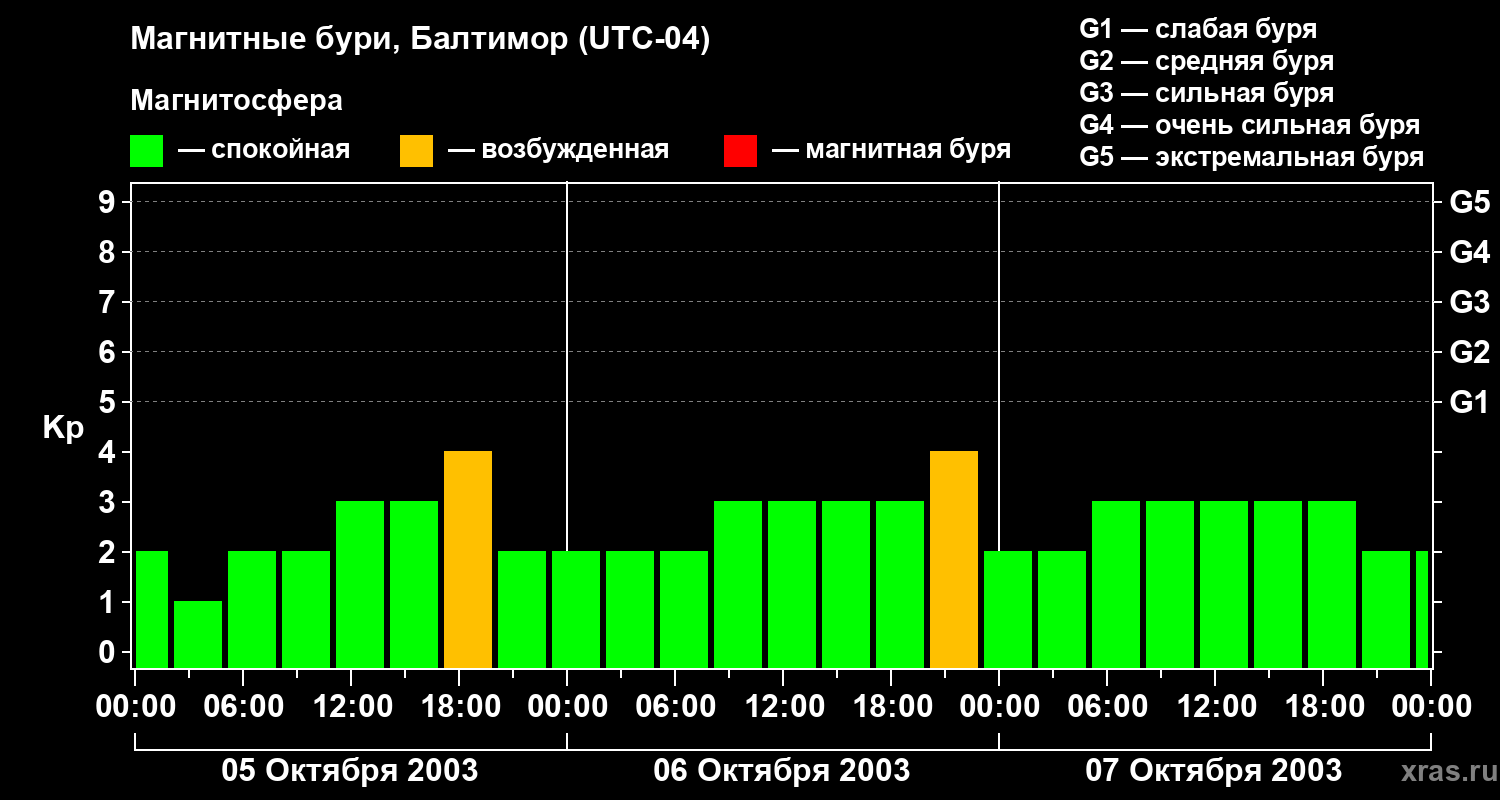Click the 12:00 time label above 05 Октября
The height and width of the screenshot is (800, 1500).
(351, 706)
